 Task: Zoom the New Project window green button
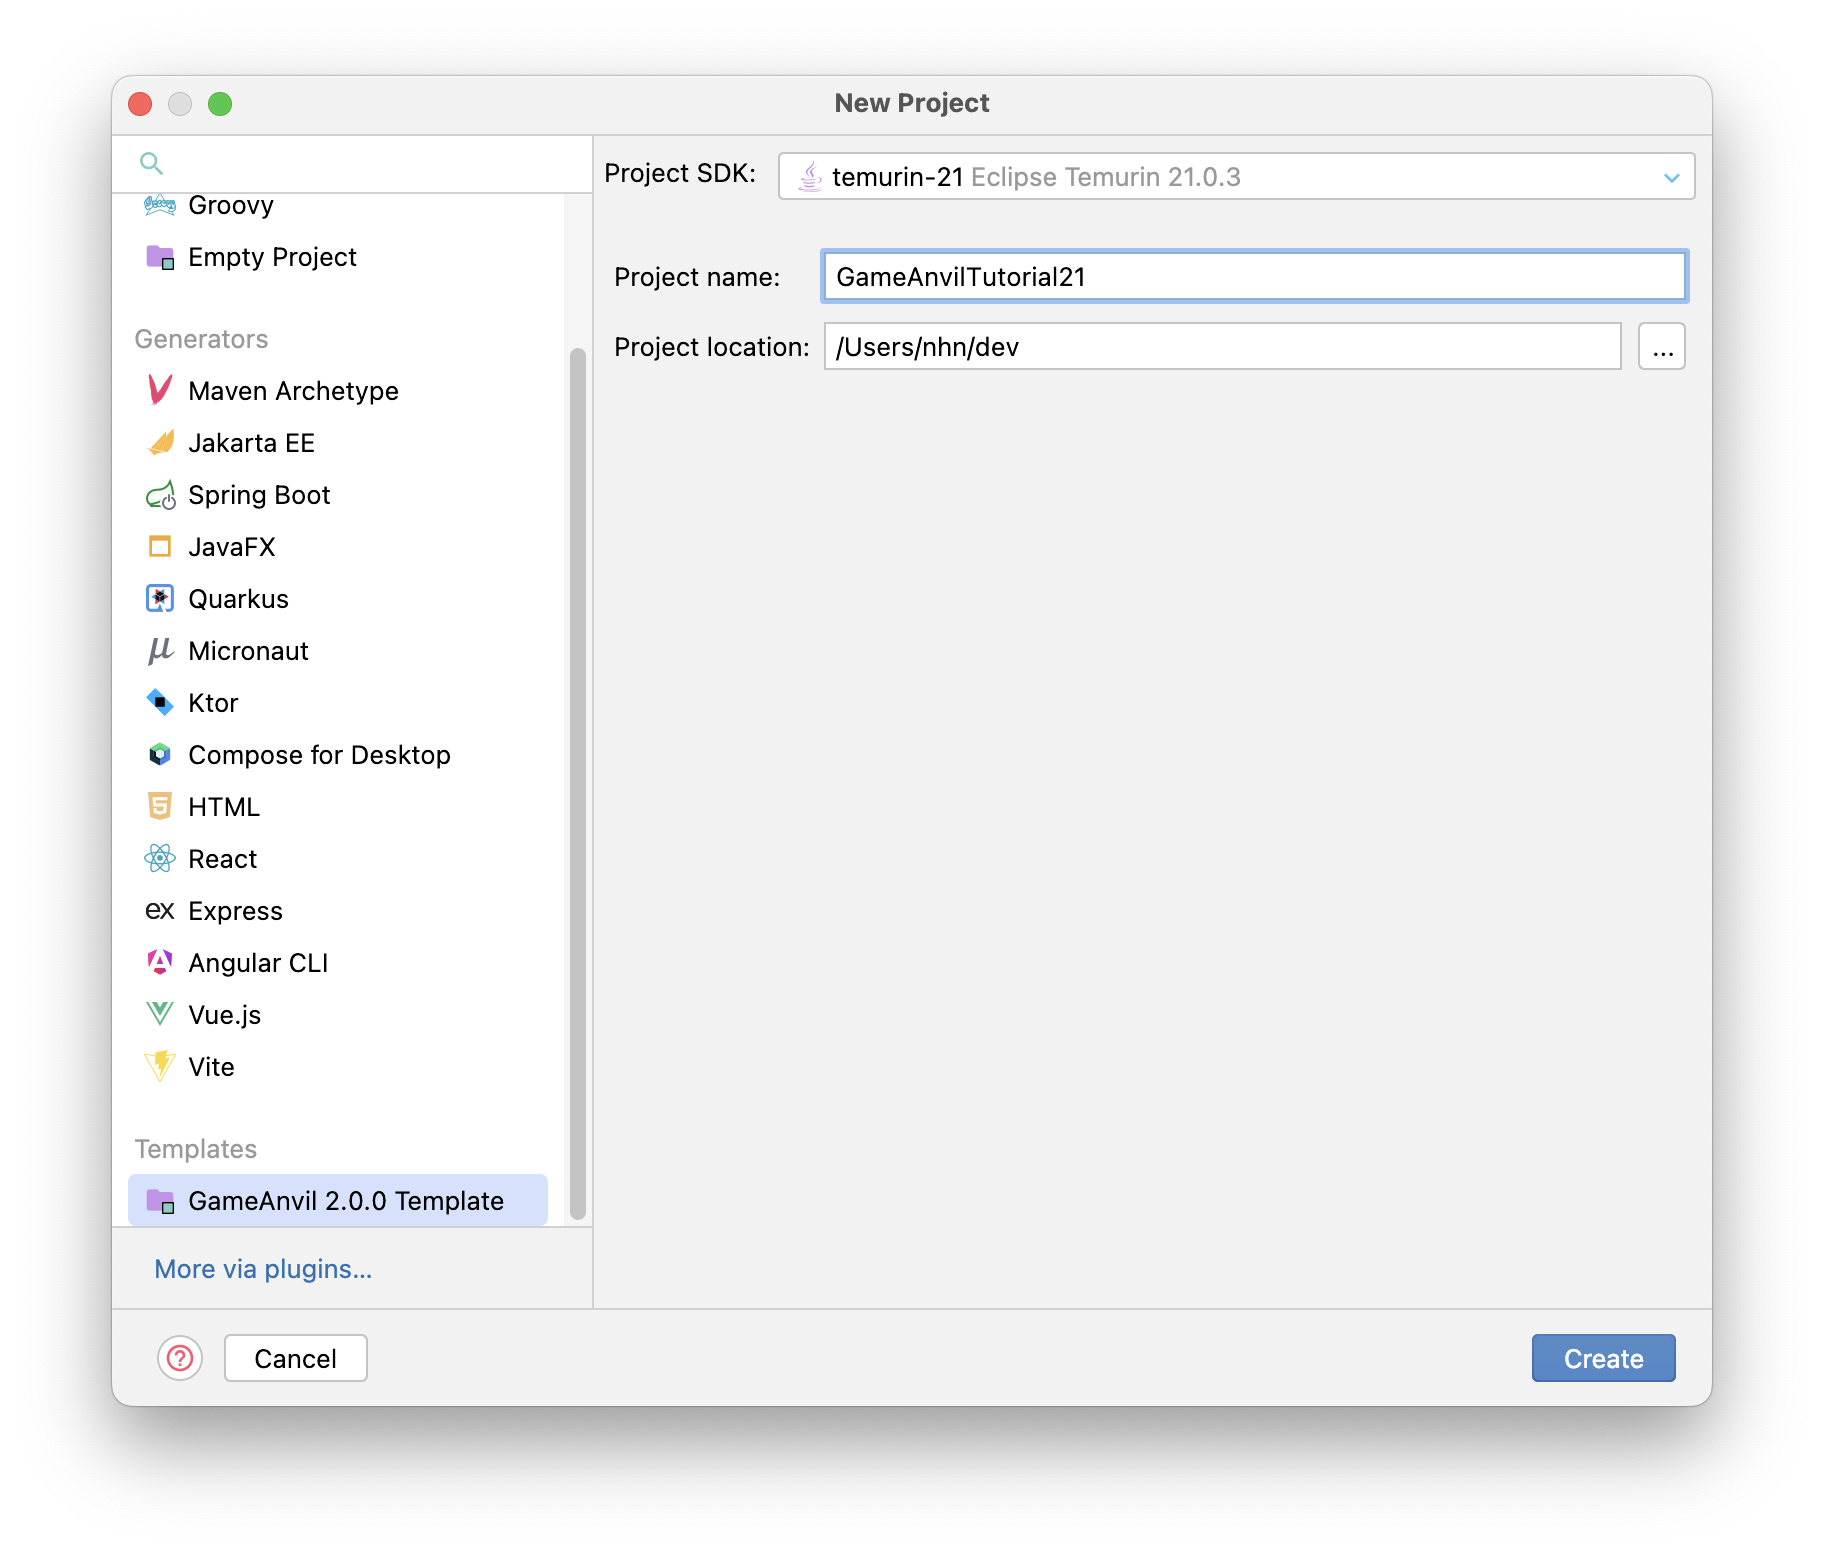pyautogui.click(x=220, y=104)
